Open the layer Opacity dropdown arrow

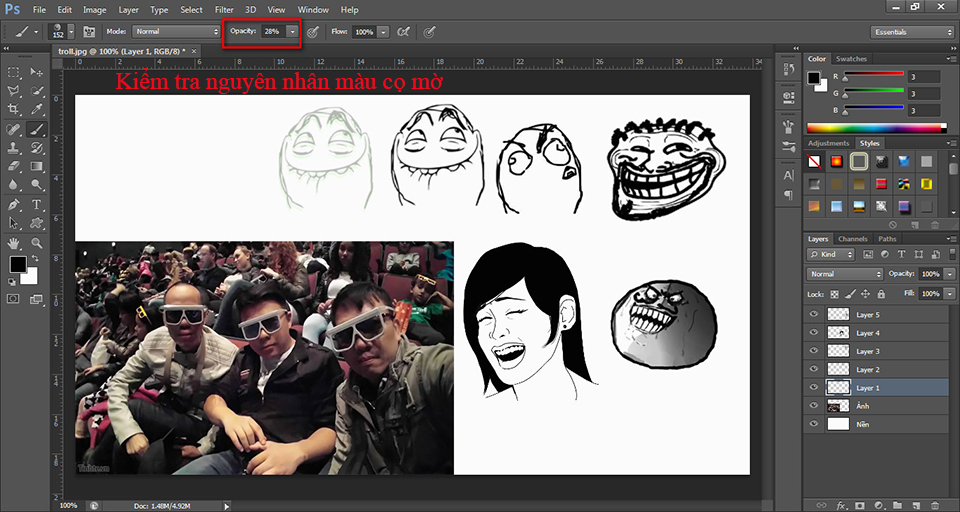click(950, 274)
